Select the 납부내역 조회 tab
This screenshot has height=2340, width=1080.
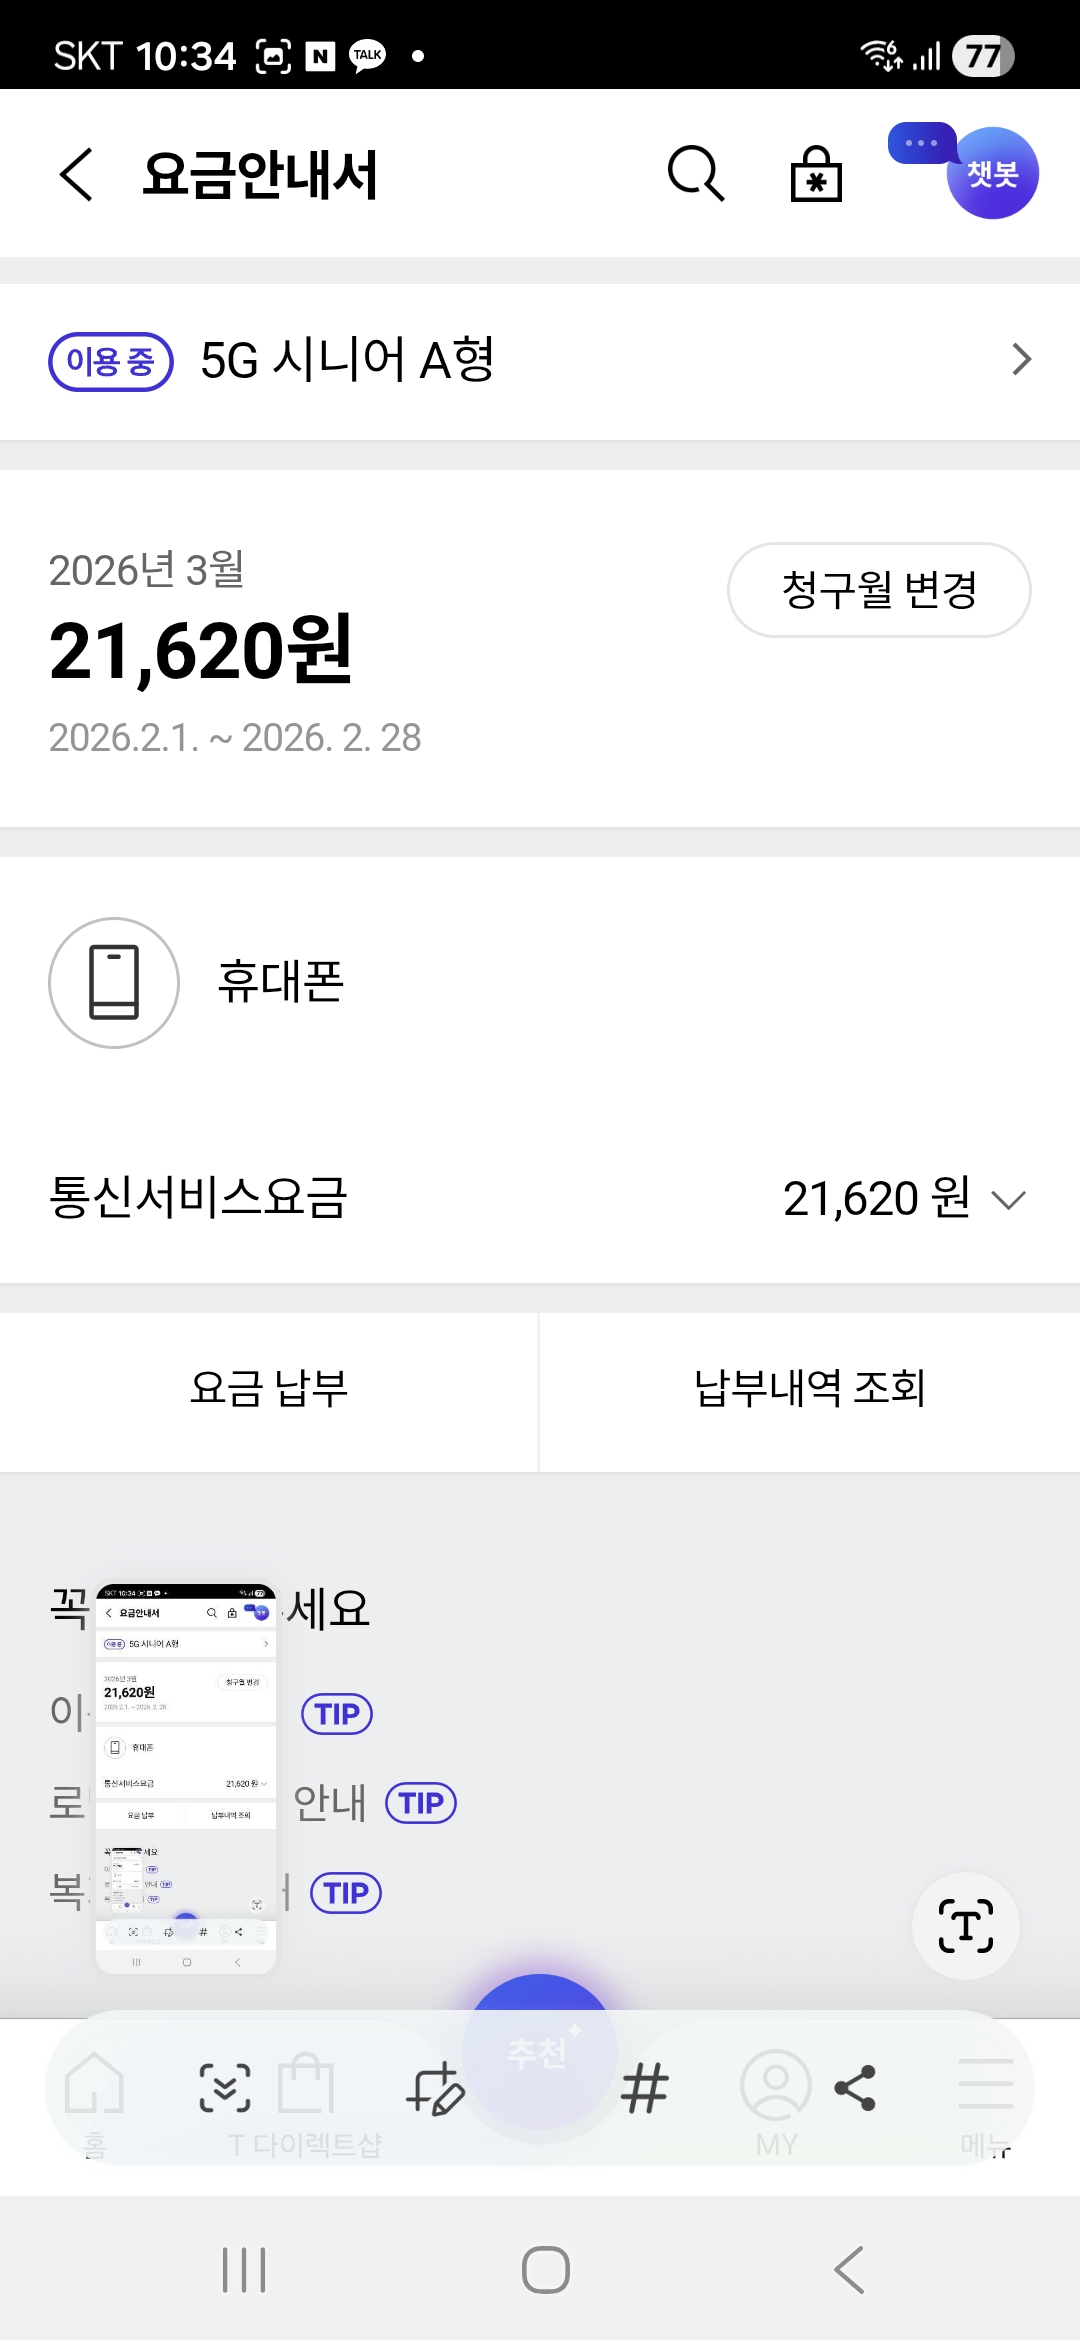pyautogui.click(x=810, y=1389)
